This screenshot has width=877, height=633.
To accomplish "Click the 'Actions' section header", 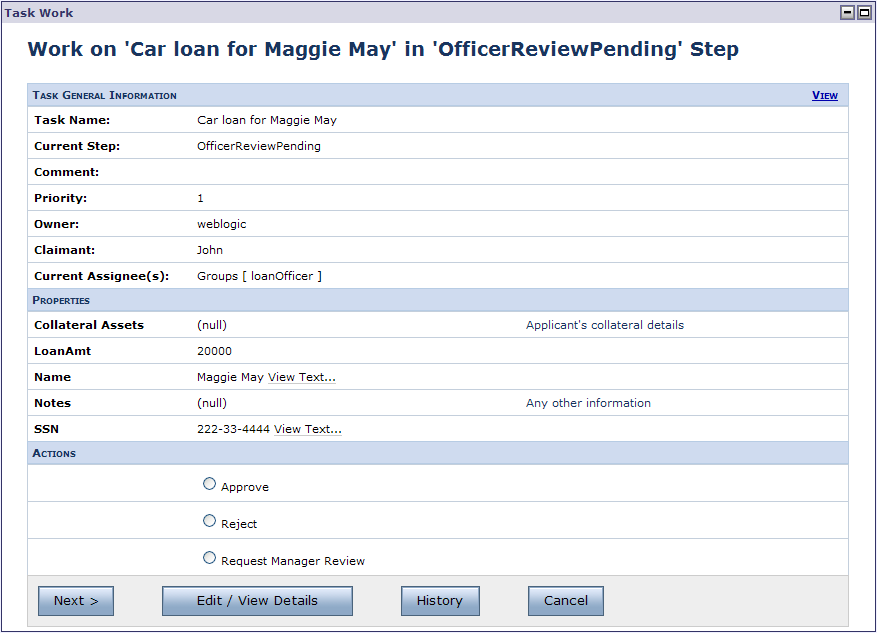I will click(54, 454).
